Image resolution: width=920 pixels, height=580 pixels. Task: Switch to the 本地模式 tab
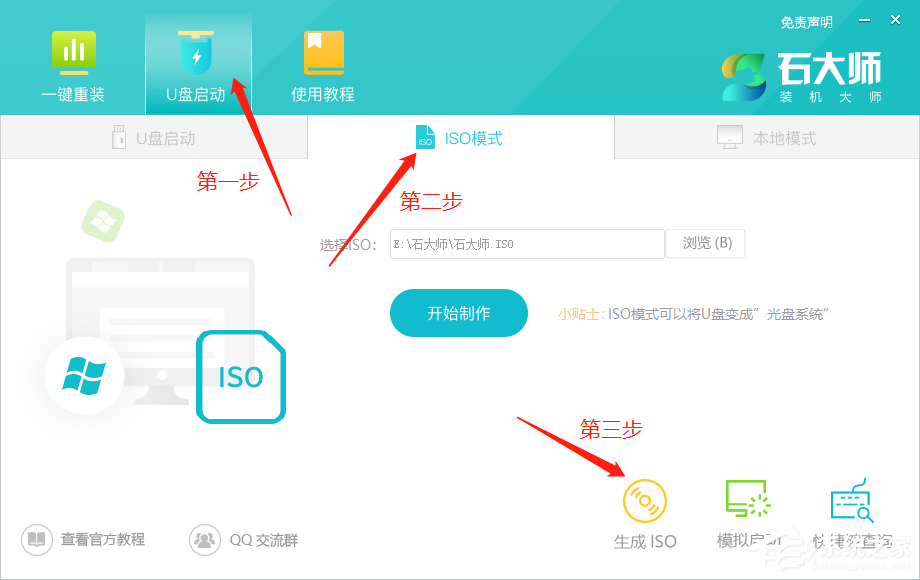pos(767,138)
